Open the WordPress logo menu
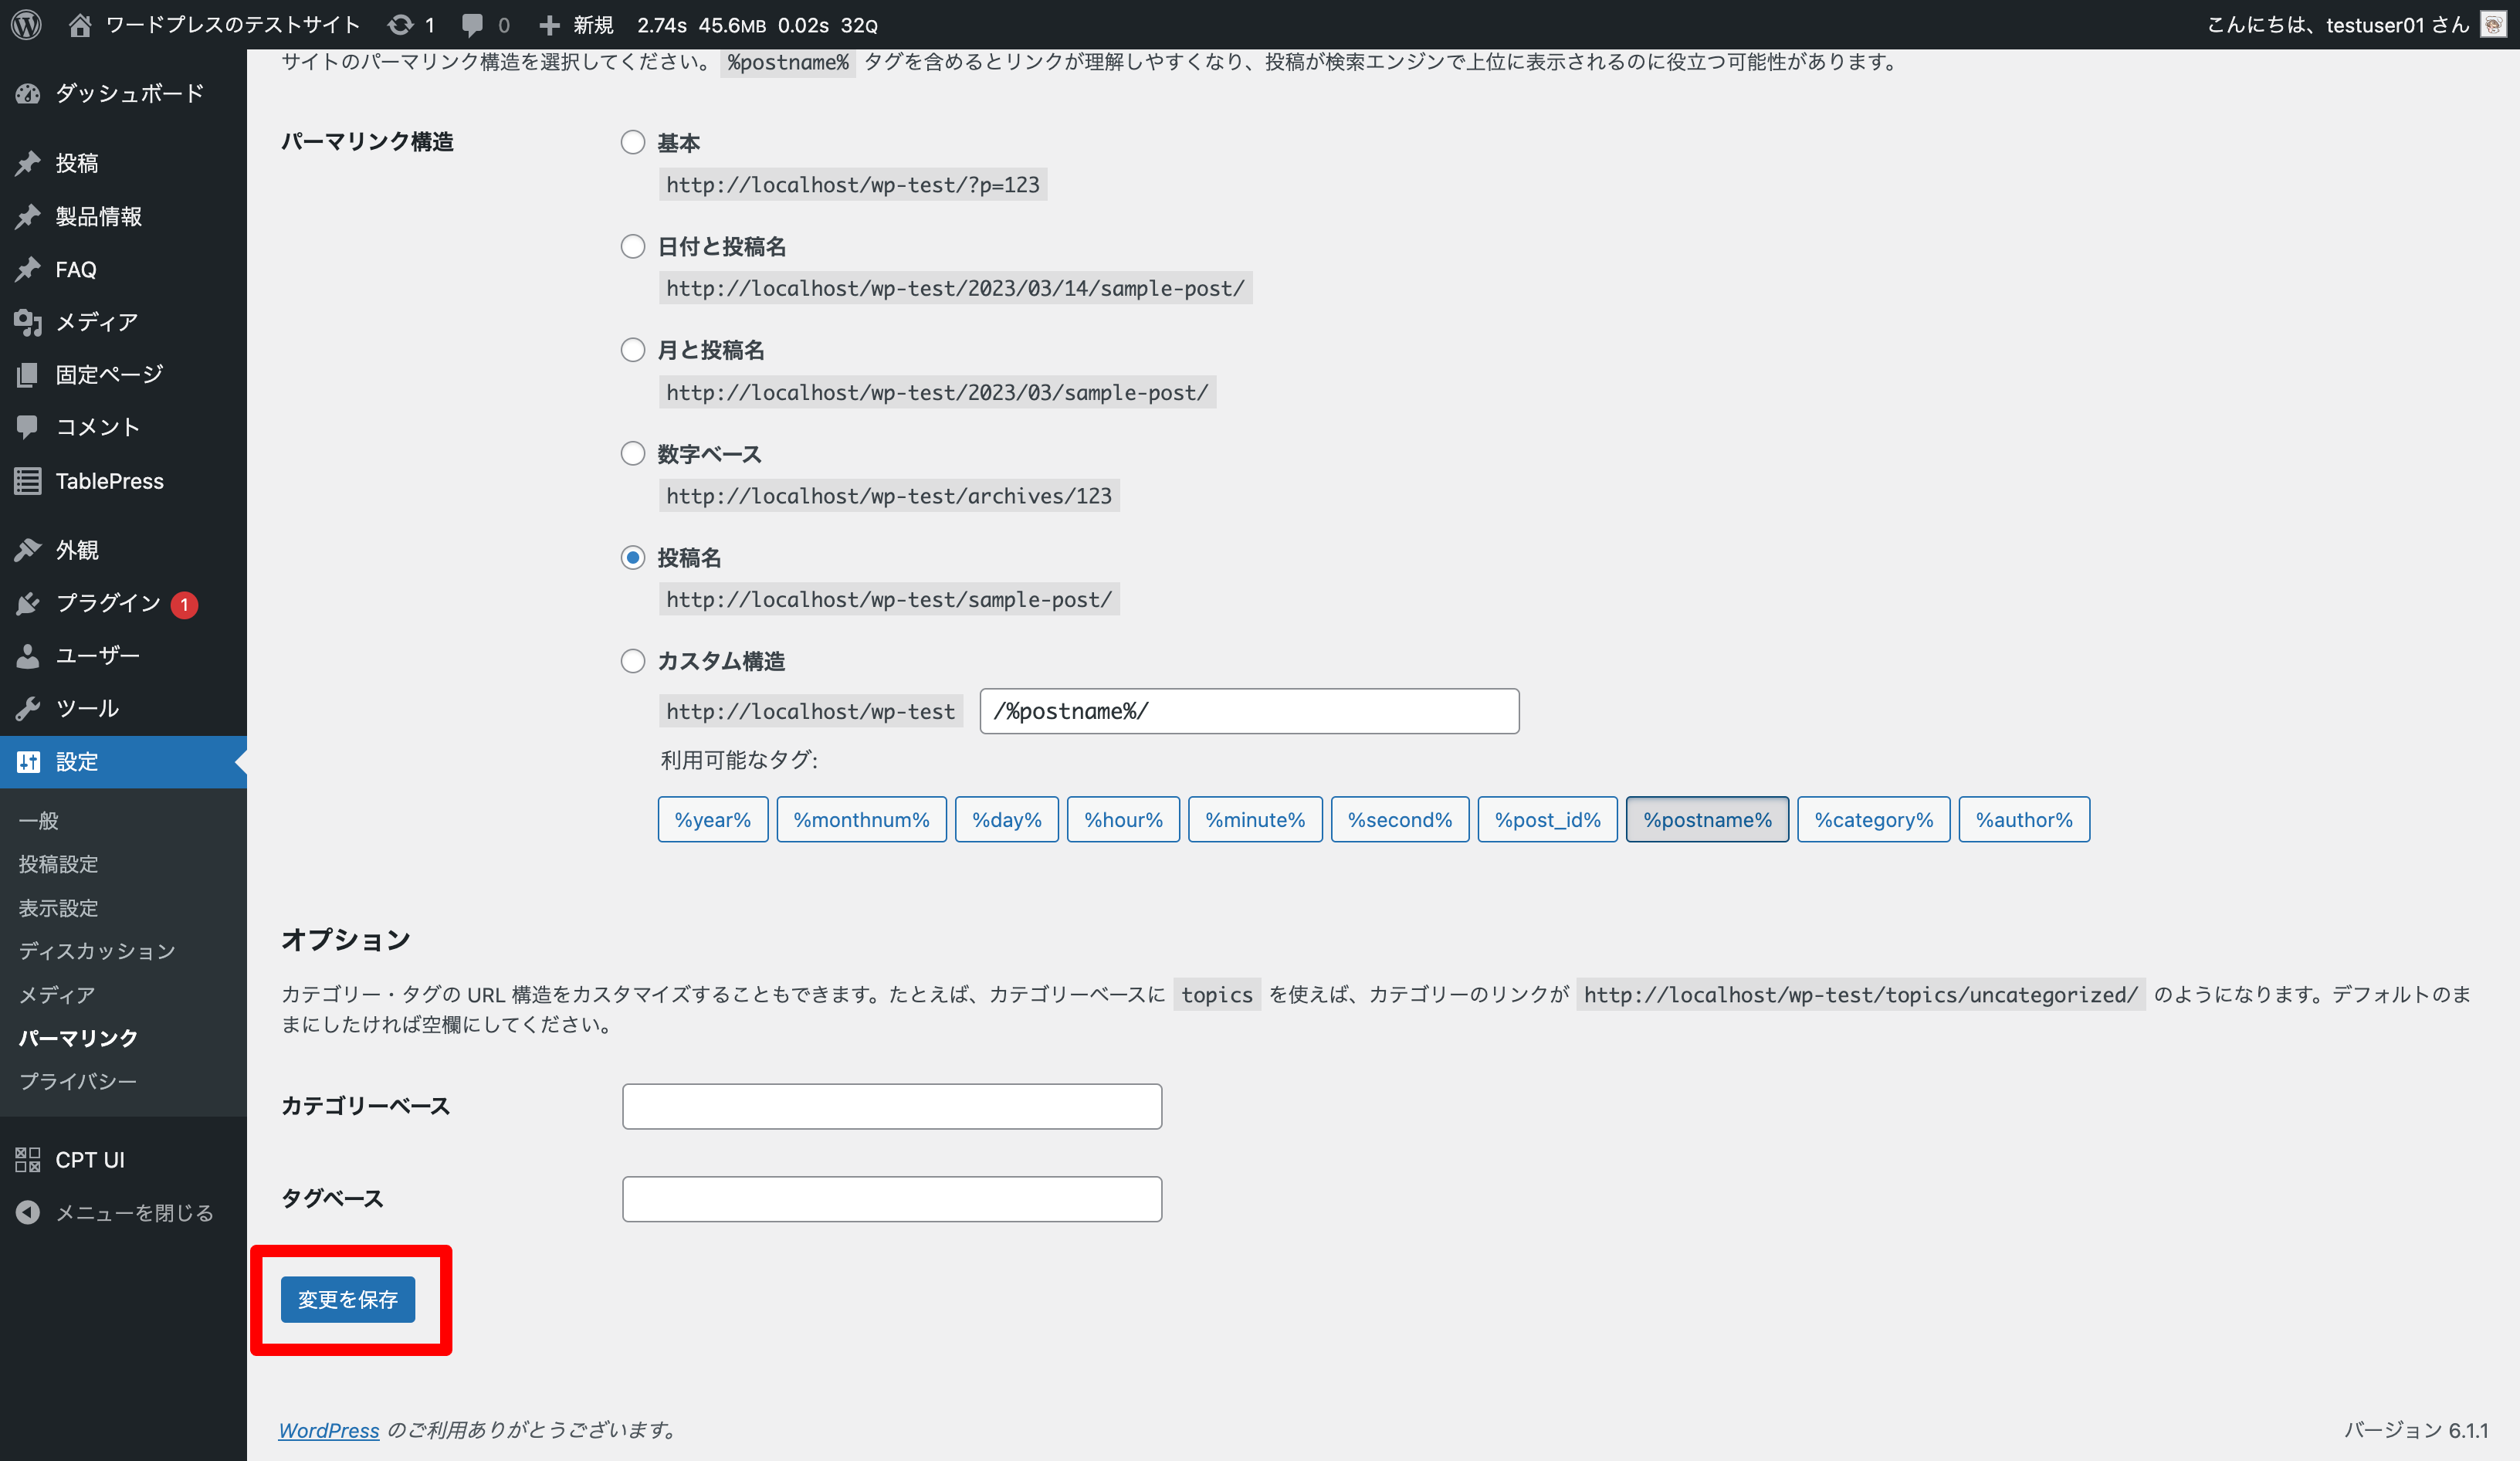 point(26,24)
